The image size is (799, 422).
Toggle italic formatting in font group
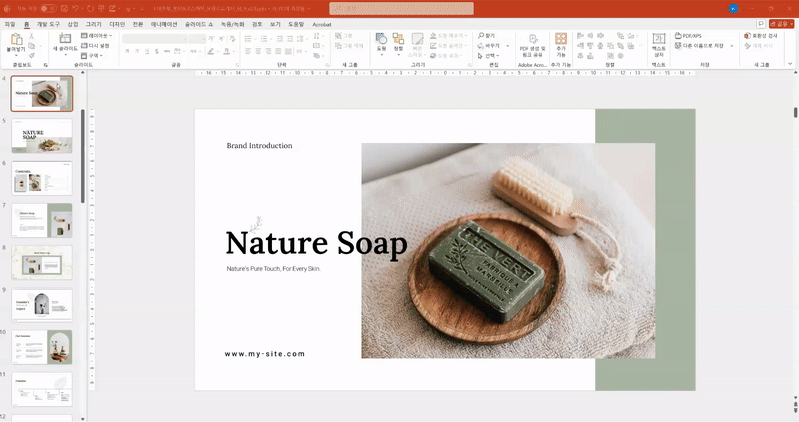pyautogui.click(x=137, y=51)
